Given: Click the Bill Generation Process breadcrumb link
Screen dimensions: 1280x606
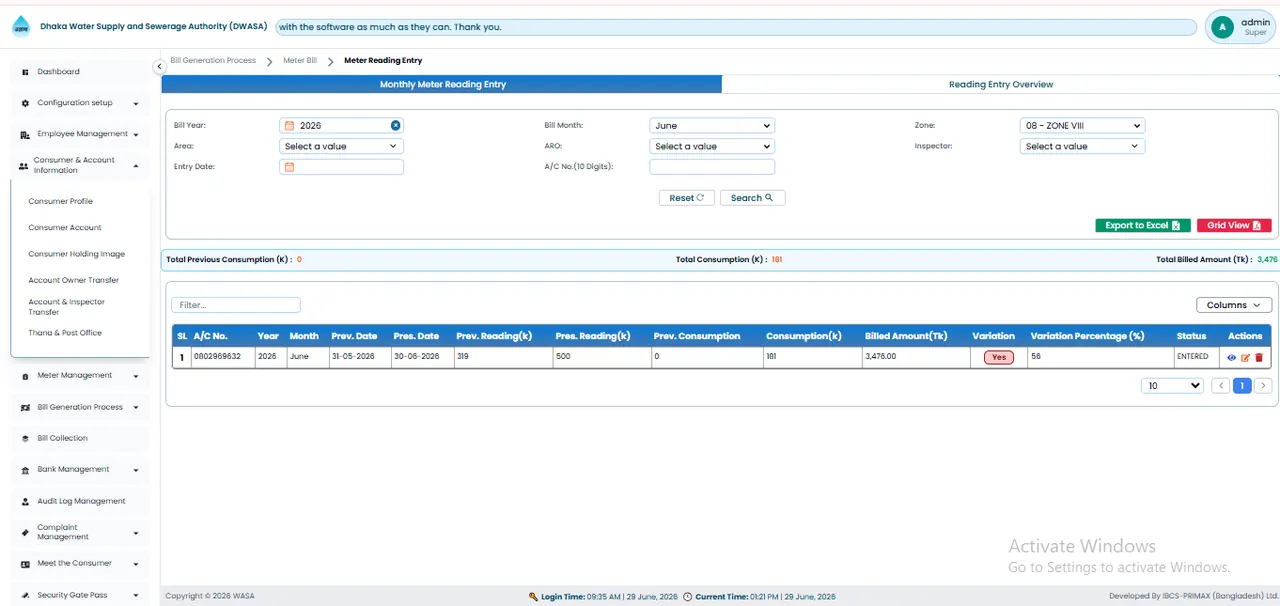Looking at the screenshot, I should point(213,61).
